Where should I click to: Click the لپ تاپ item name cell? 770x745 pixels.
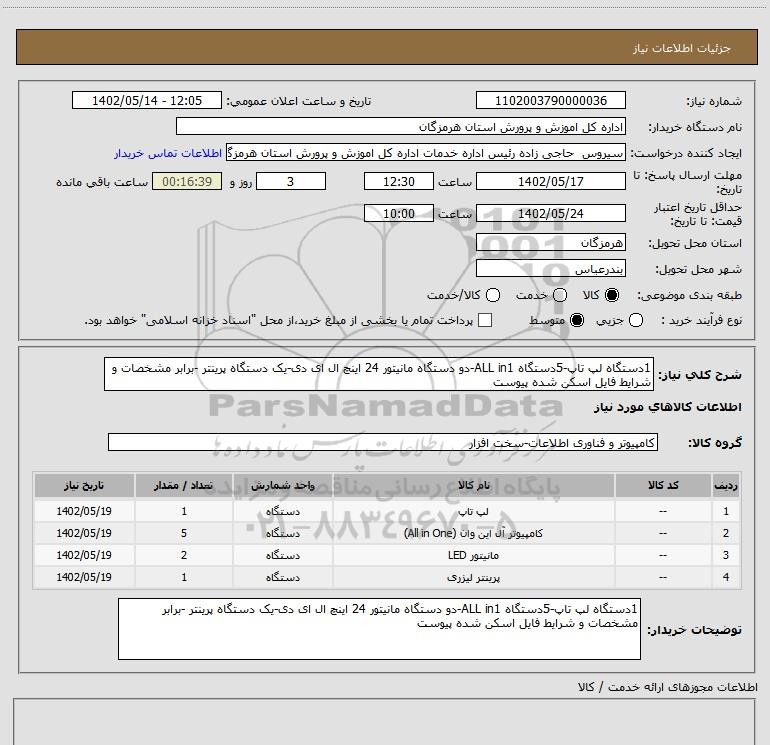click(x=473, y=511)
